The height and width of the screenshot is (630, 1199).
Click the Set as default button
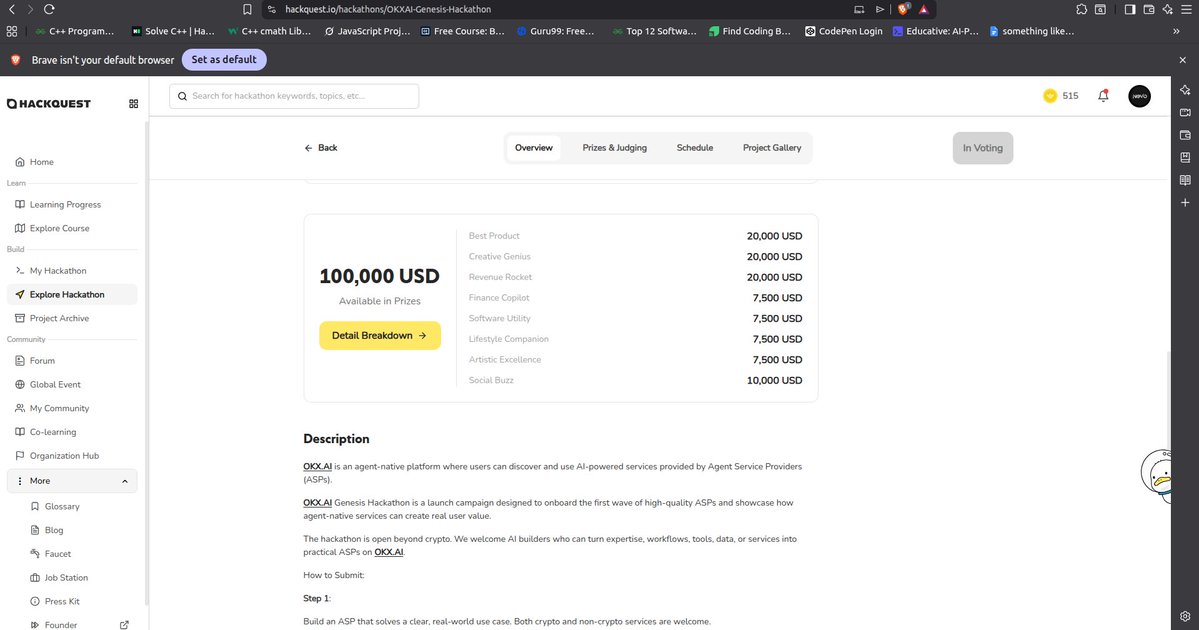224,60
